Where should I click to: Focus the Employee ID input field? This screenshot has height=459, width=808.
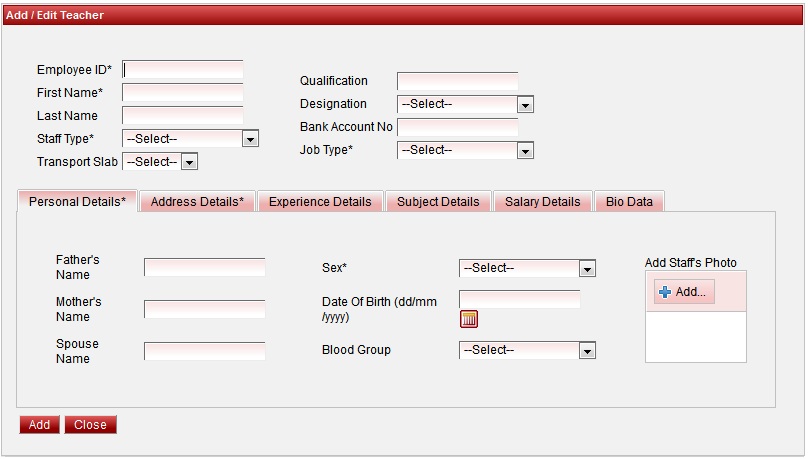[x=182, y=70]
